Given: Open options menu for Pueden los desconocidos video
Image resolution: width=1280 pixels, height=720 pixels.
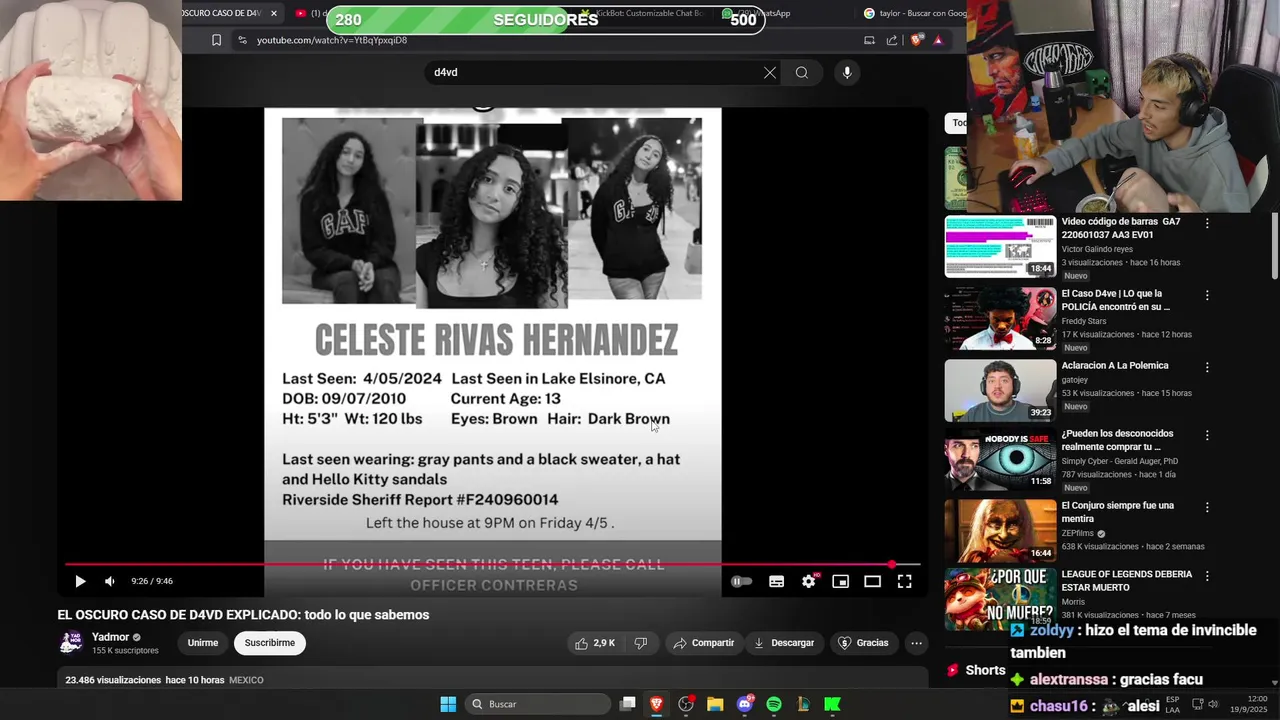Looking at the screenshot, I should pyautogui.click(x=1207, y=436).
